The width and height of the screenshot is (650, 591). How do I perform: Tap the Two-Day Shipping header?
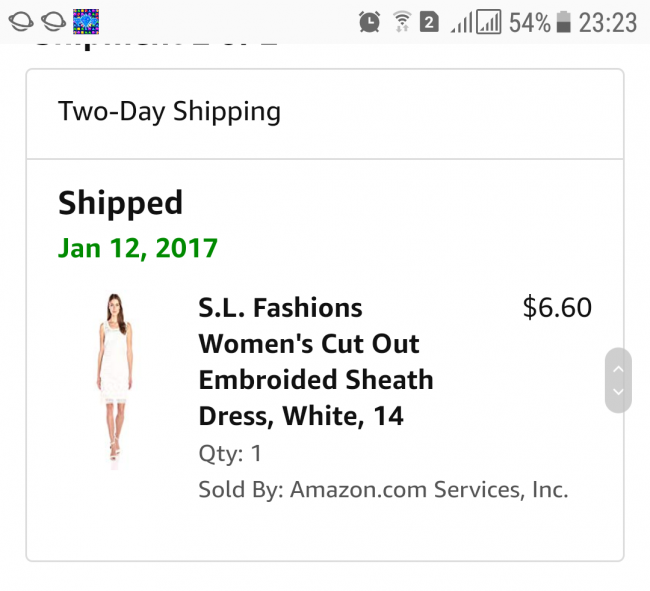click(169, 112)
